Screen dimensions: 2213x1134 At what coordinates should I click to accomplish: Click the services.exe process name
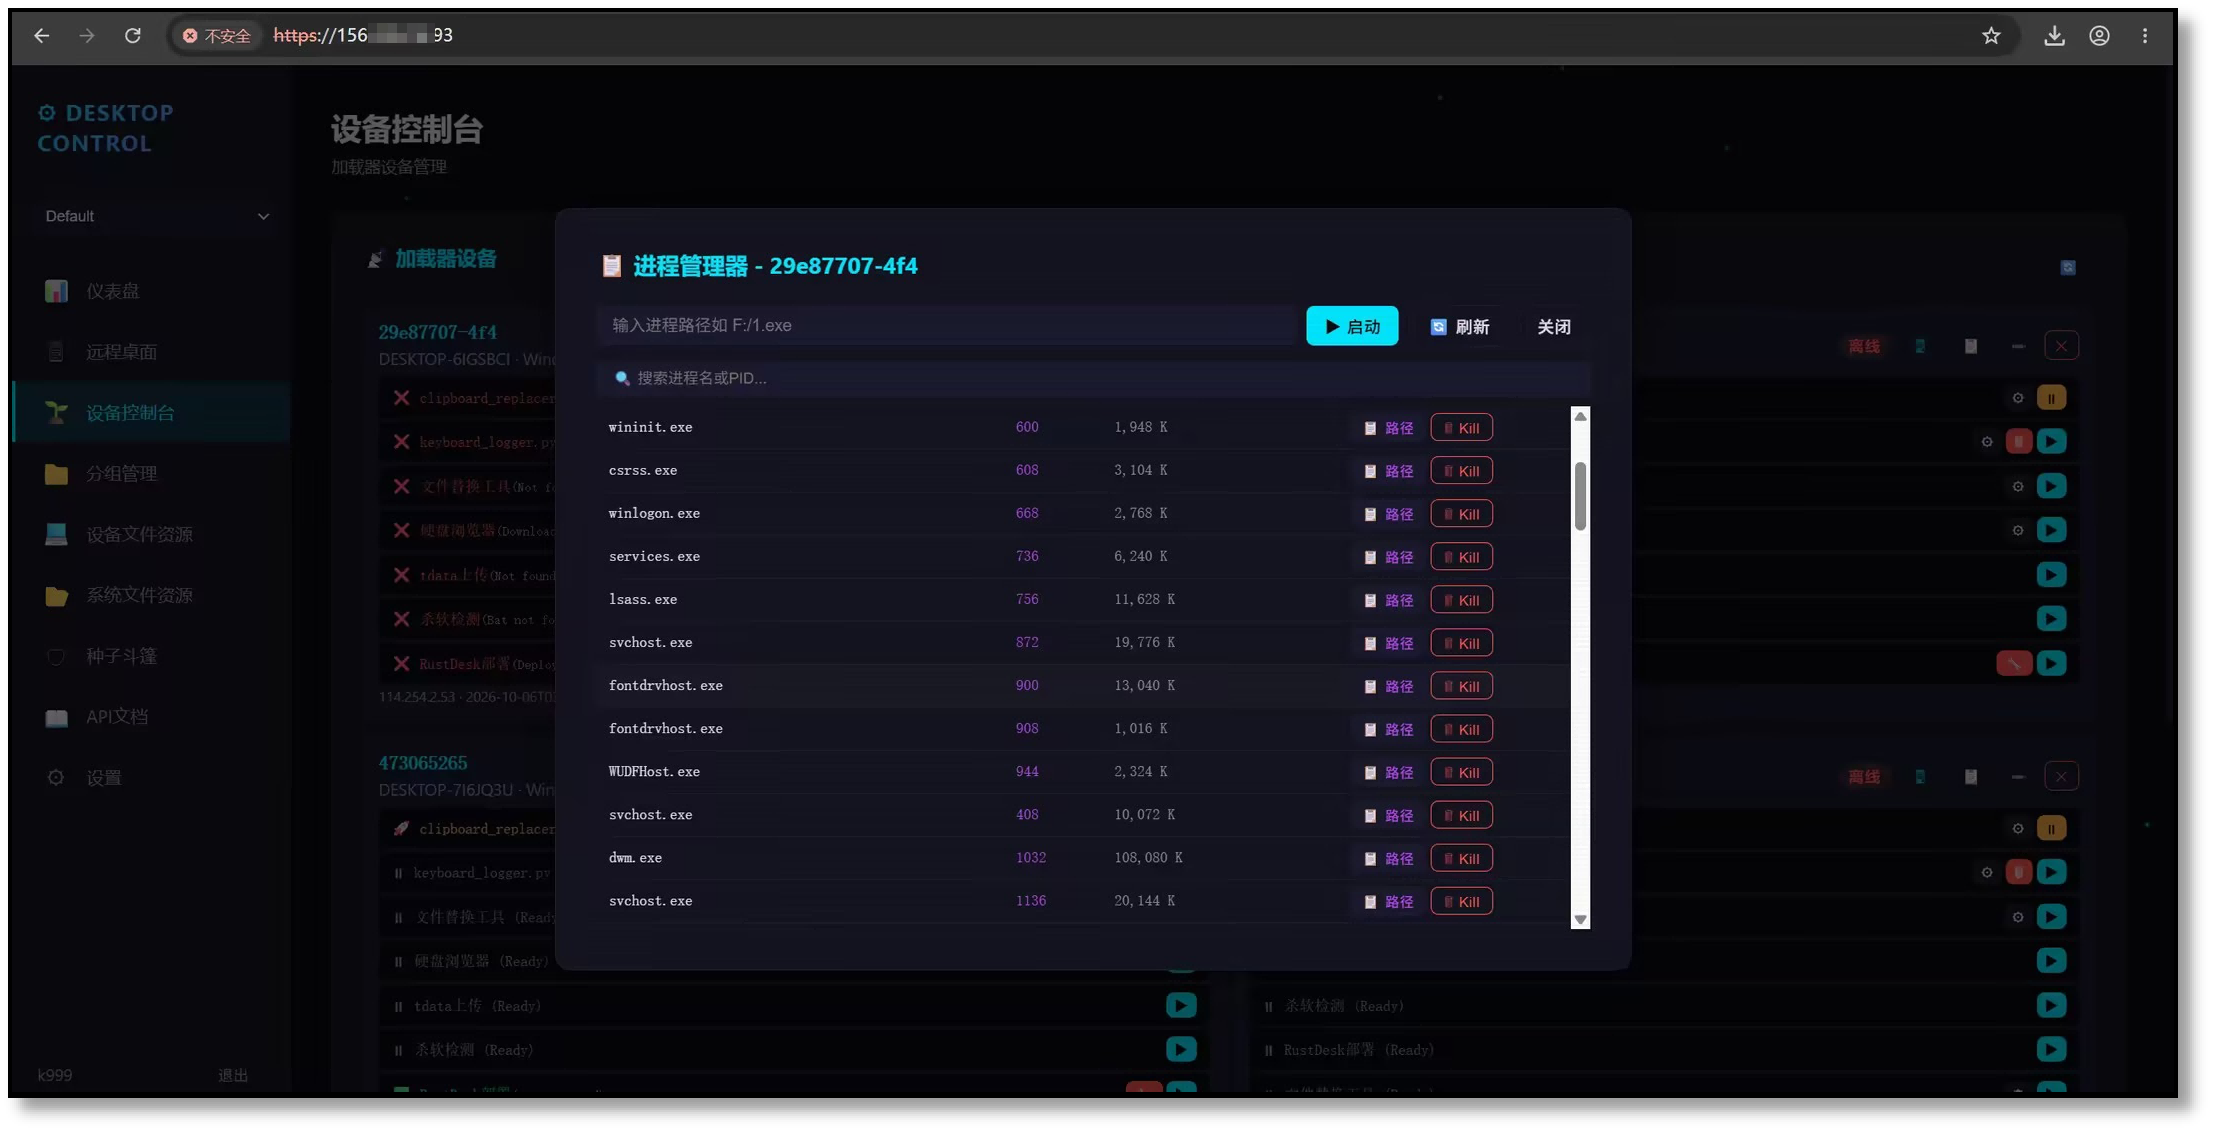click(x=654, y=557)
